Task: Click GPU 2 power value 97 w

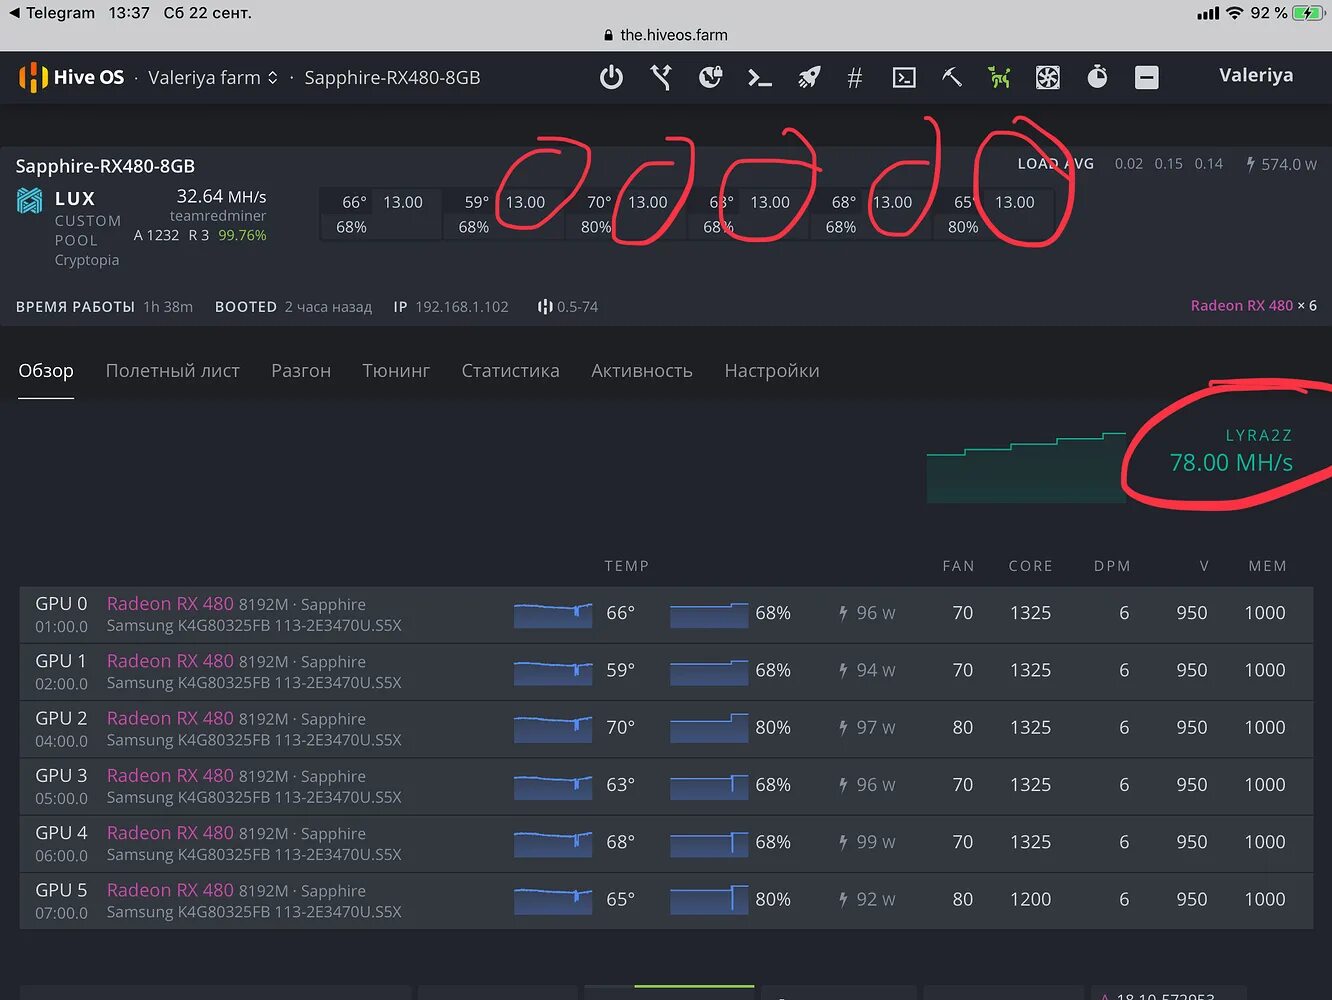Action: tap(867, 728)
